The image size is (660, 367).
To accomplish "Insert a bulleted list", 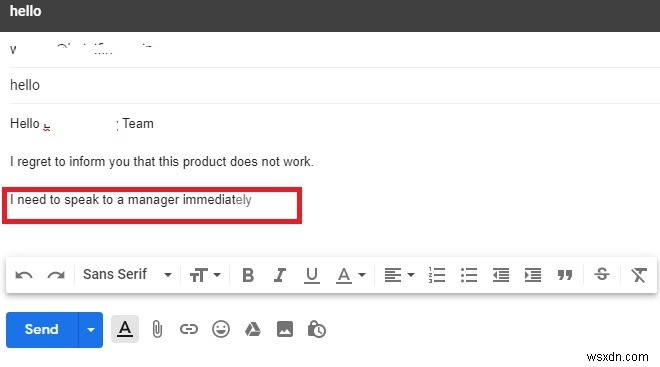I will click(x=469, y=275).
